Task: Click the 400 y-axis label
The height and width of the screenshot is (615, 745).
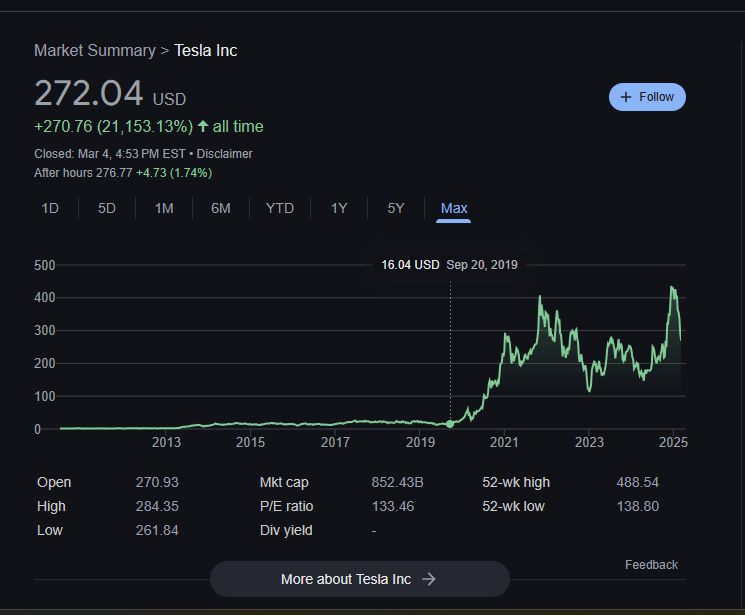Action: (45, 298)
